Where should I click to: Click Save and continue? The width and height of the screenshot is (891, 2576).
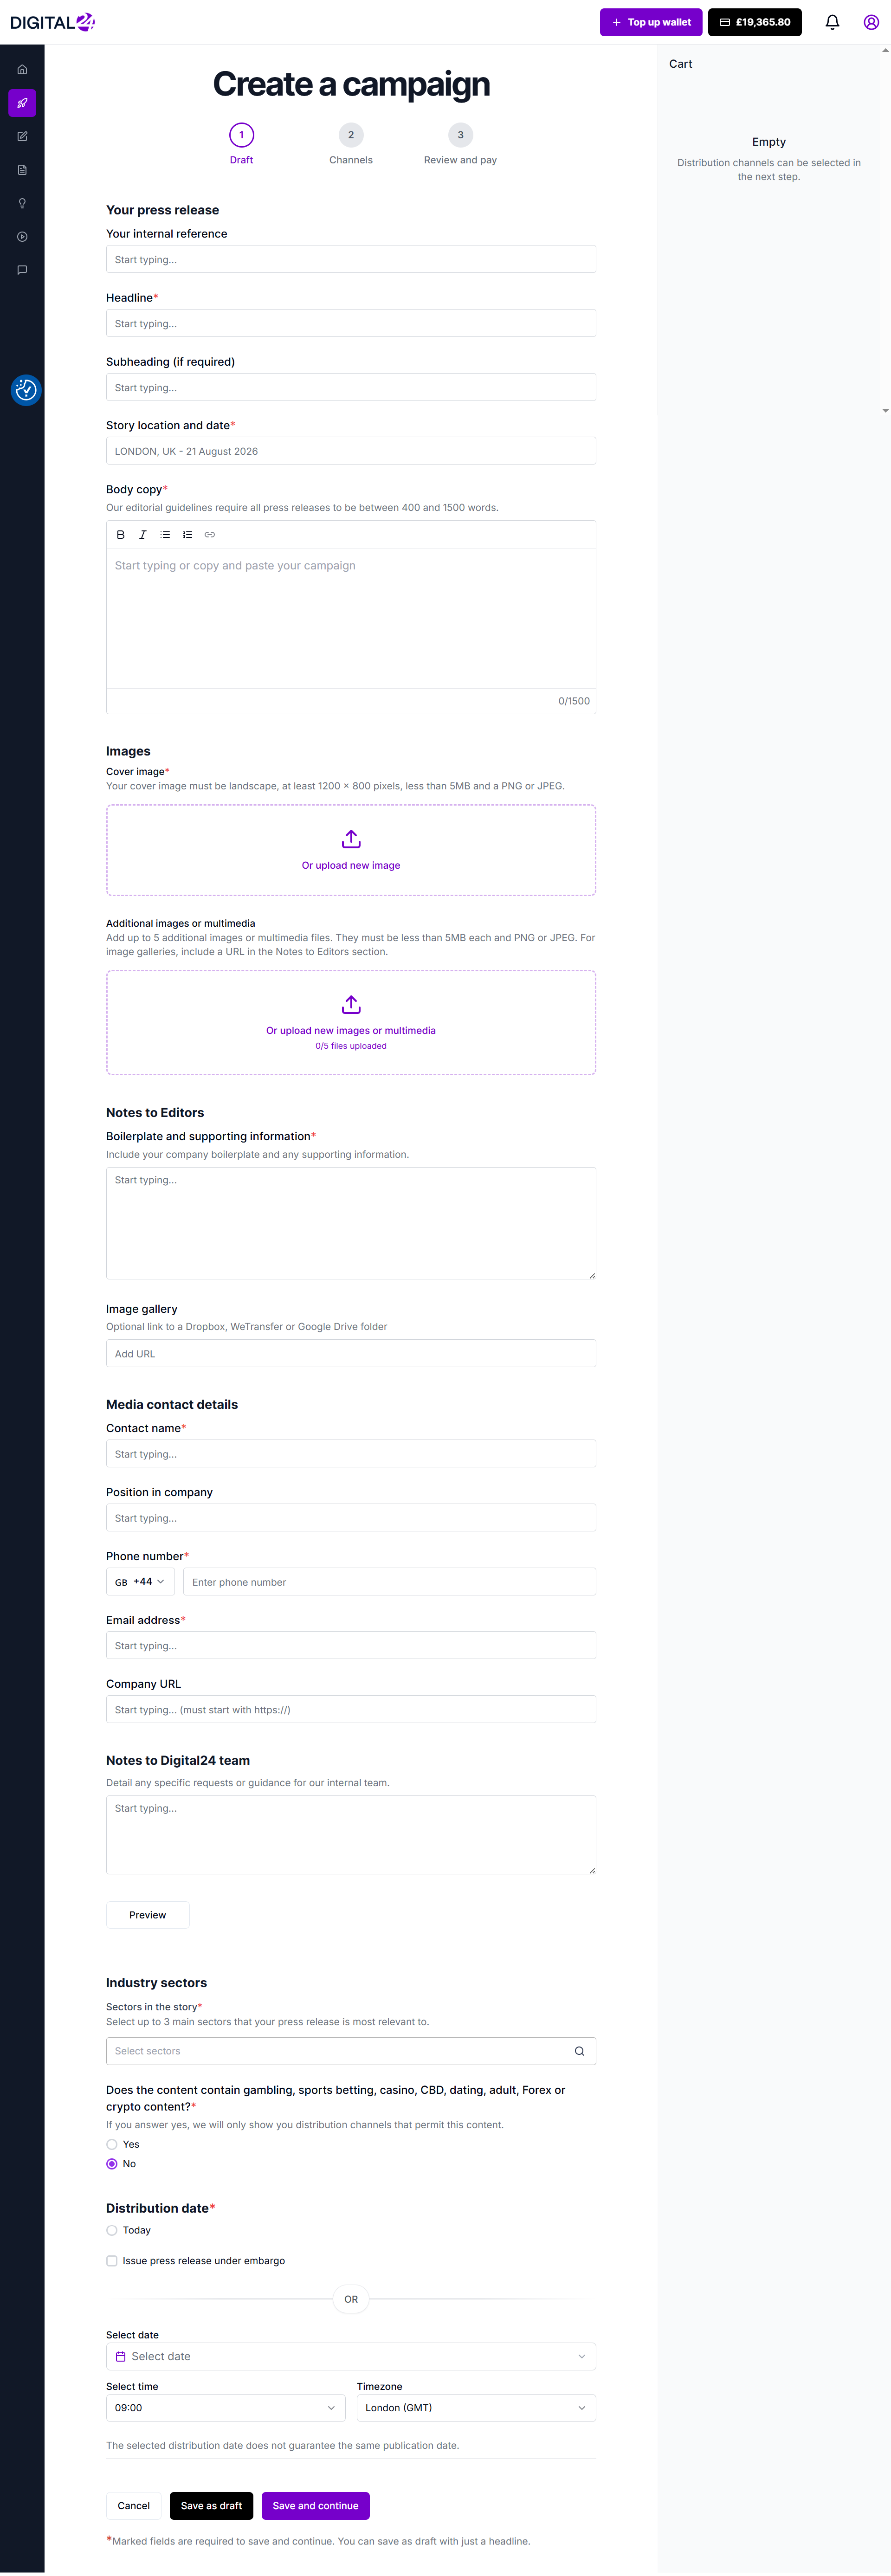click(x=315, y=2505)
